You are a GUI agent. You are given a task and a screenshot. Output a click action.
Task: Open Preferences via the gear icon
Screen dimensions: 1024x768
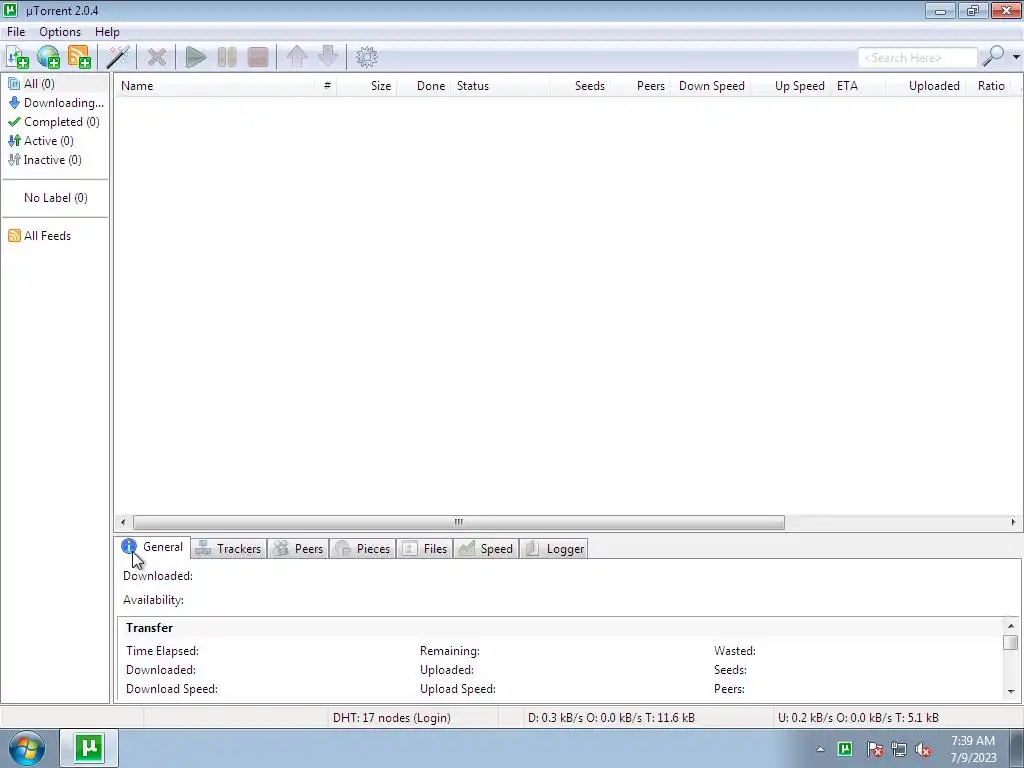(367, 57)
